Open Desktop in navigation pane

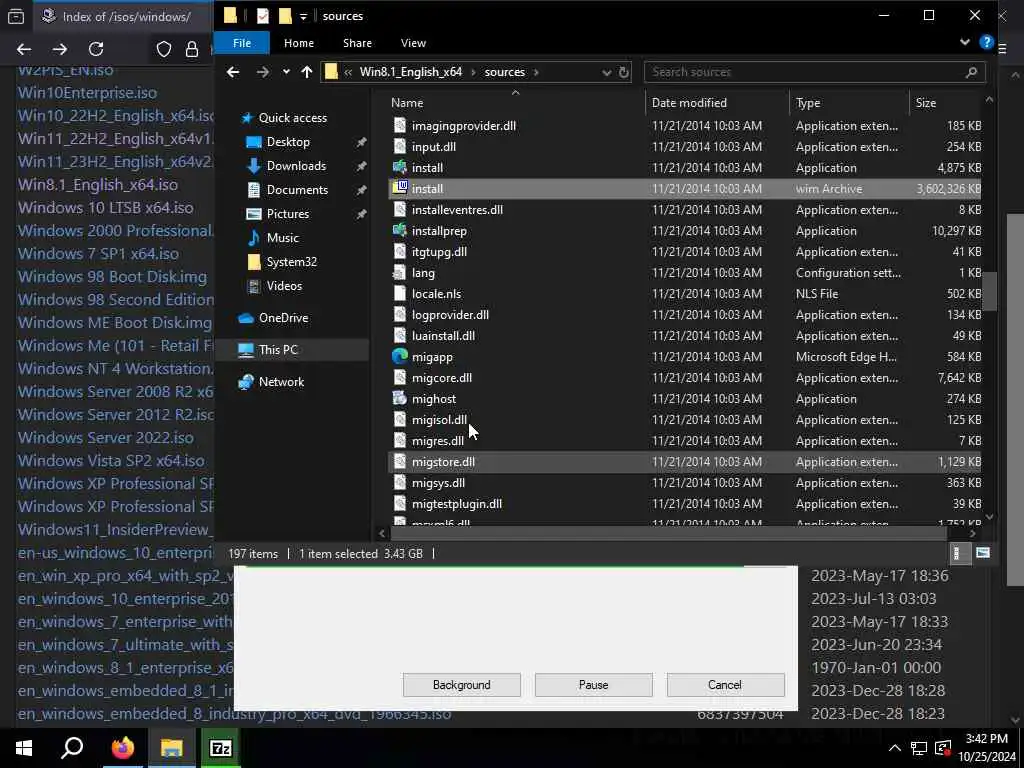pyautogui.click(x=288, y=142)
